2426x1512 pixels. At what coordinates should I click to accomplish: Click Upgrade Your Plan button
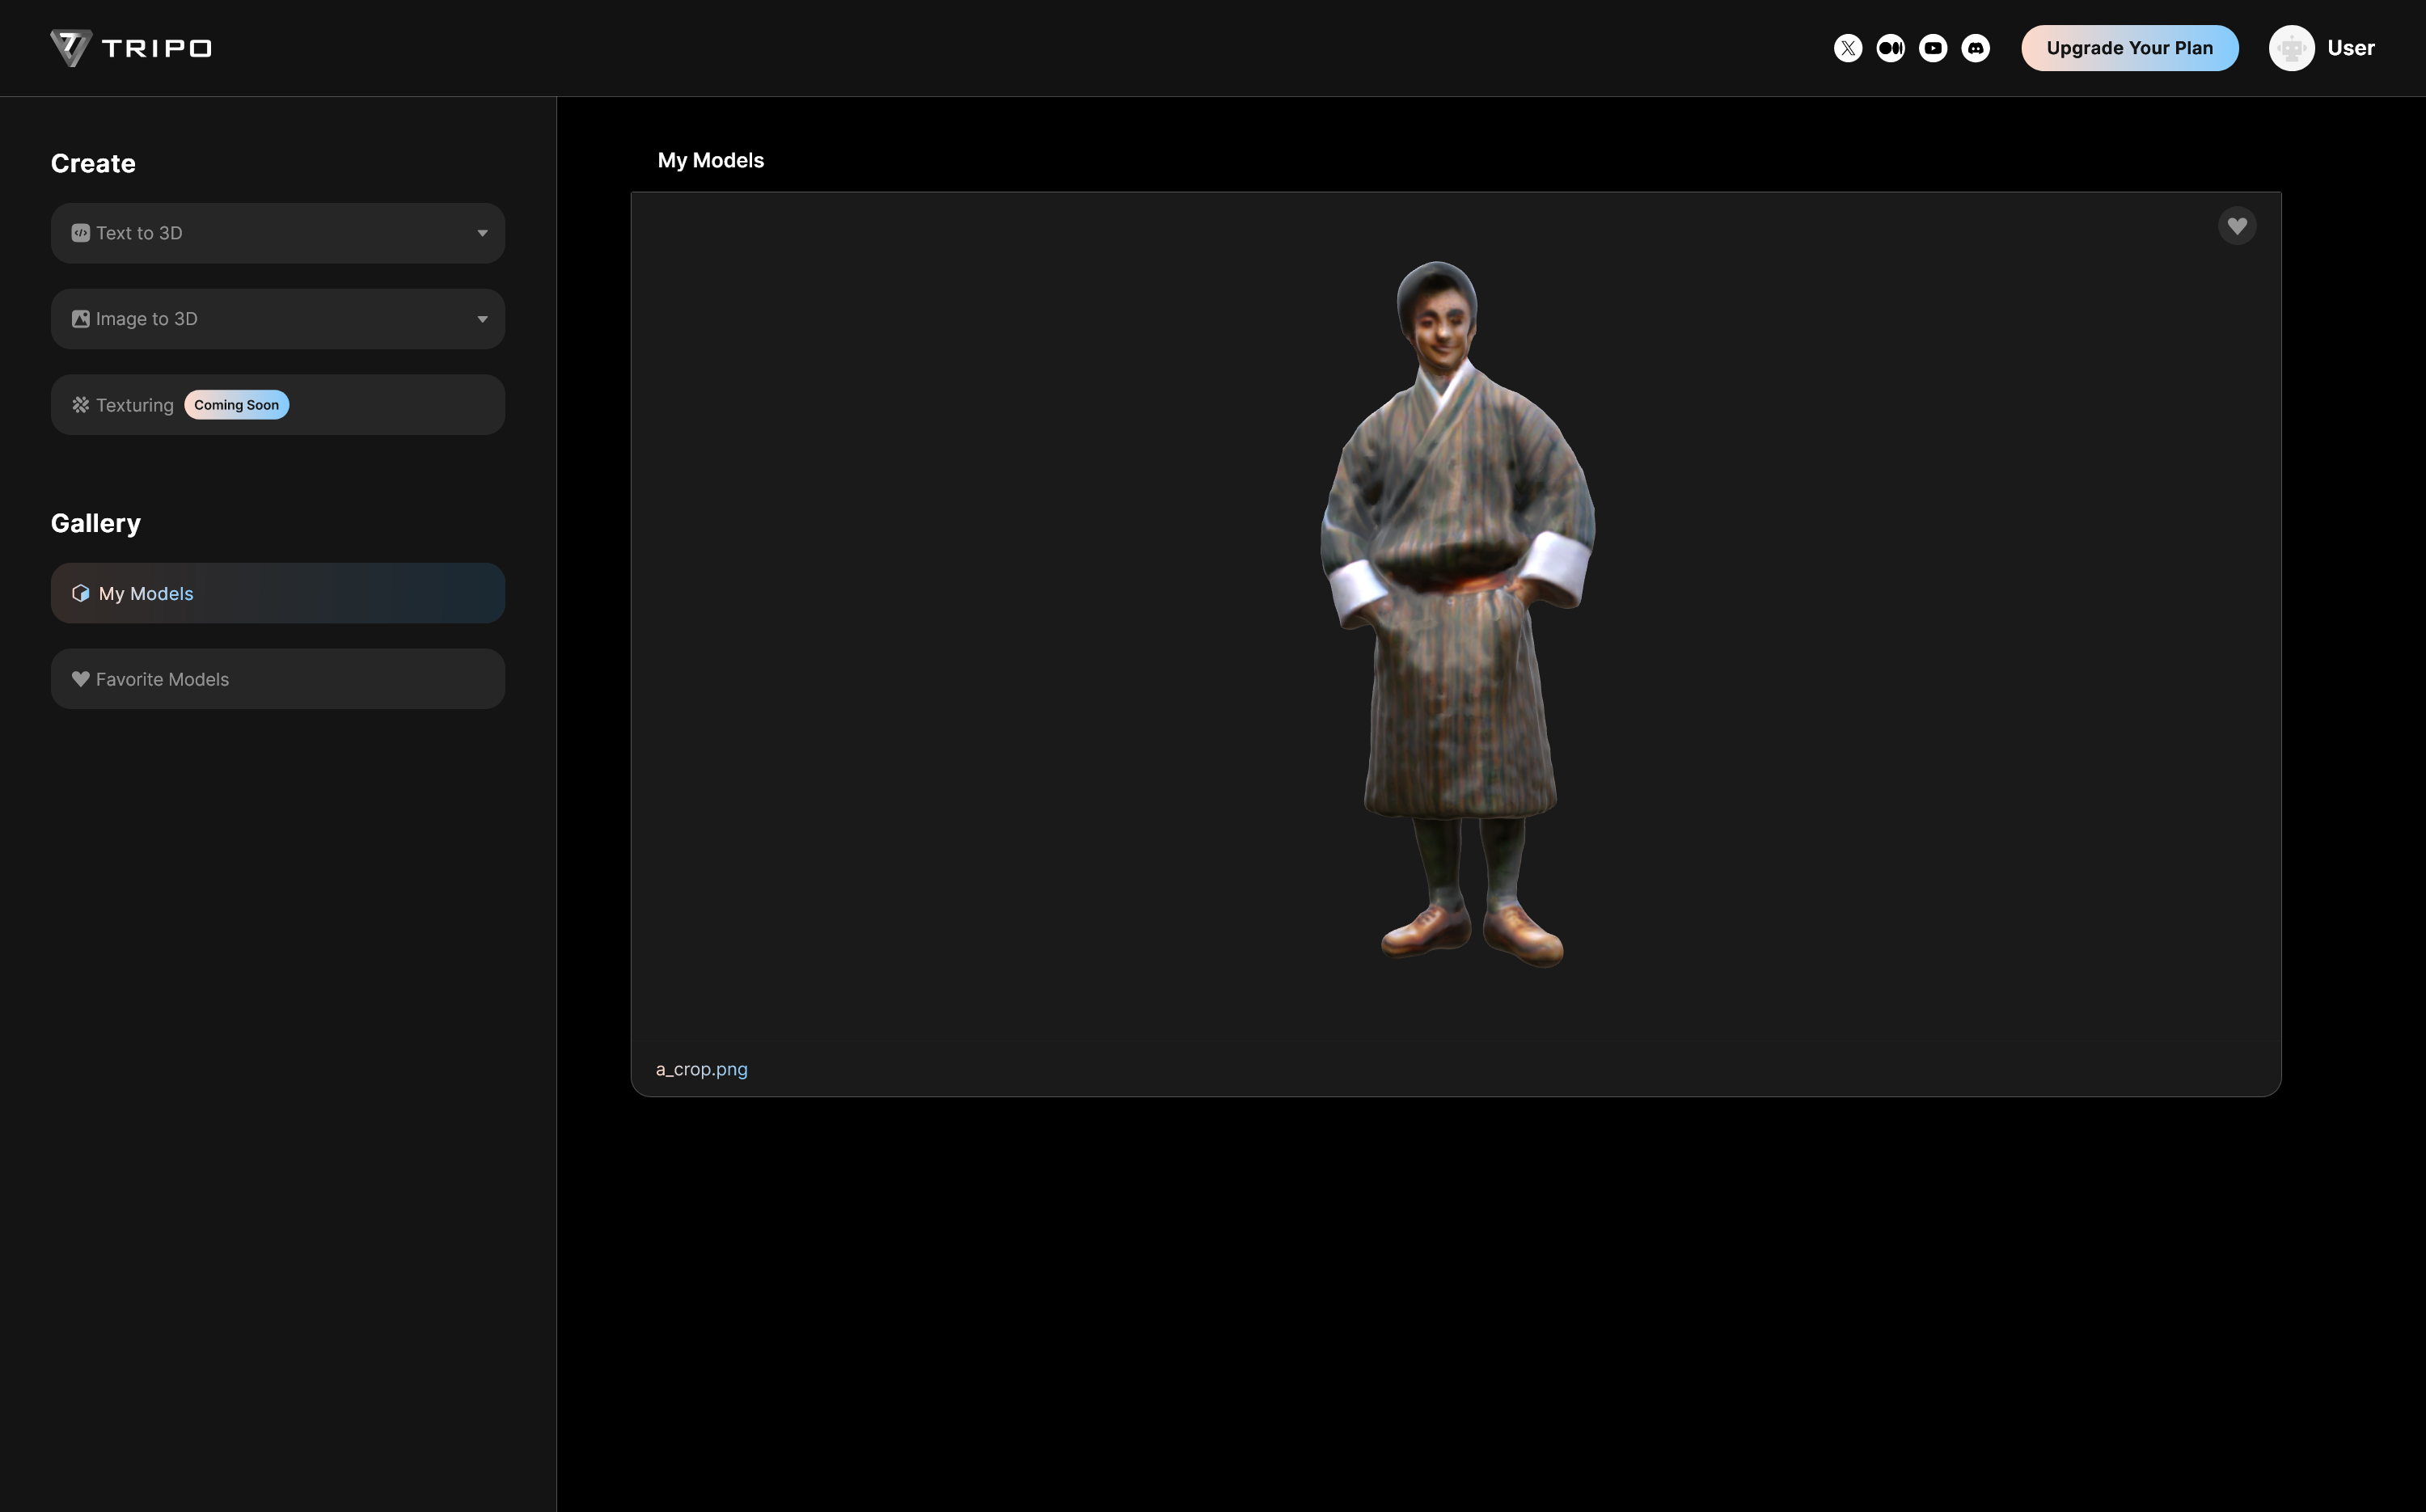2130,48
